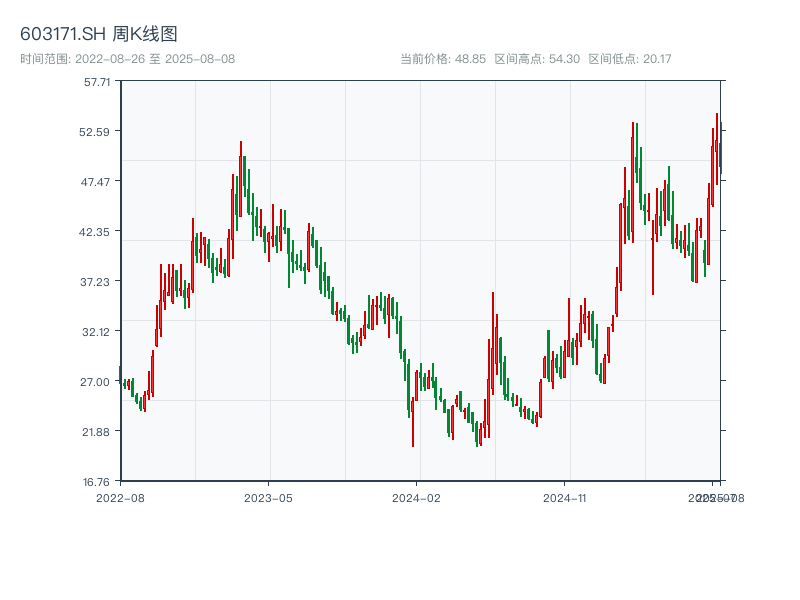Select the y-axis label 52.59
This screenshot has width=800, height=600.
pyautogui.click(x=94, y=132)
